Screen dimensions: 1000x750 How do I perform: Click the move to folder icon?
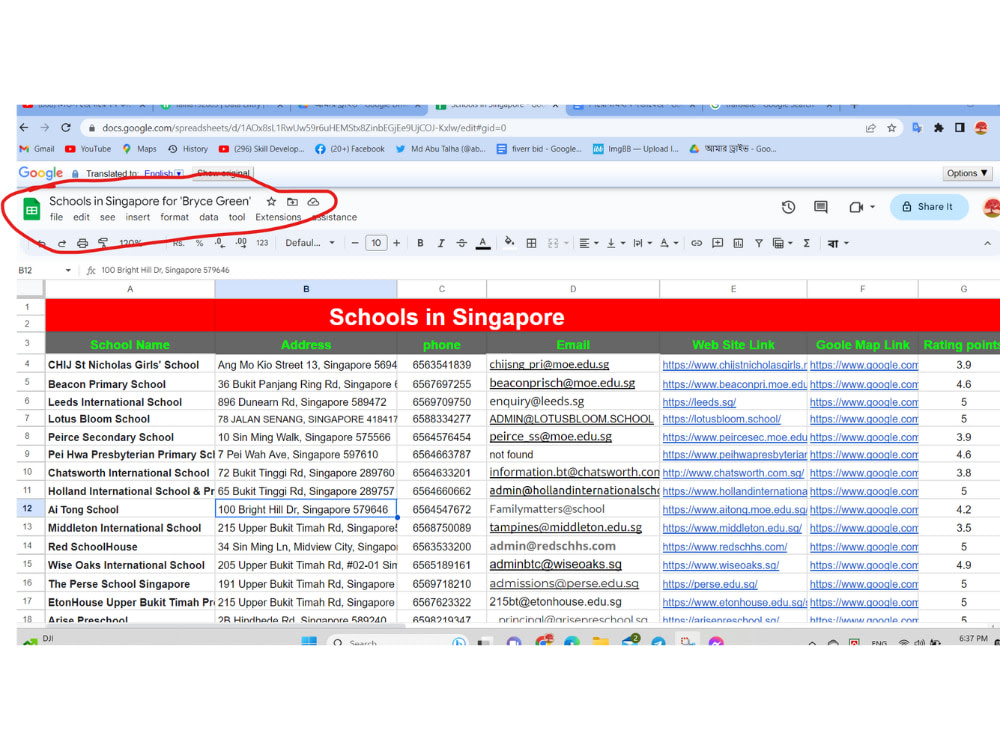pyautogui.click(x=292, y=202)
